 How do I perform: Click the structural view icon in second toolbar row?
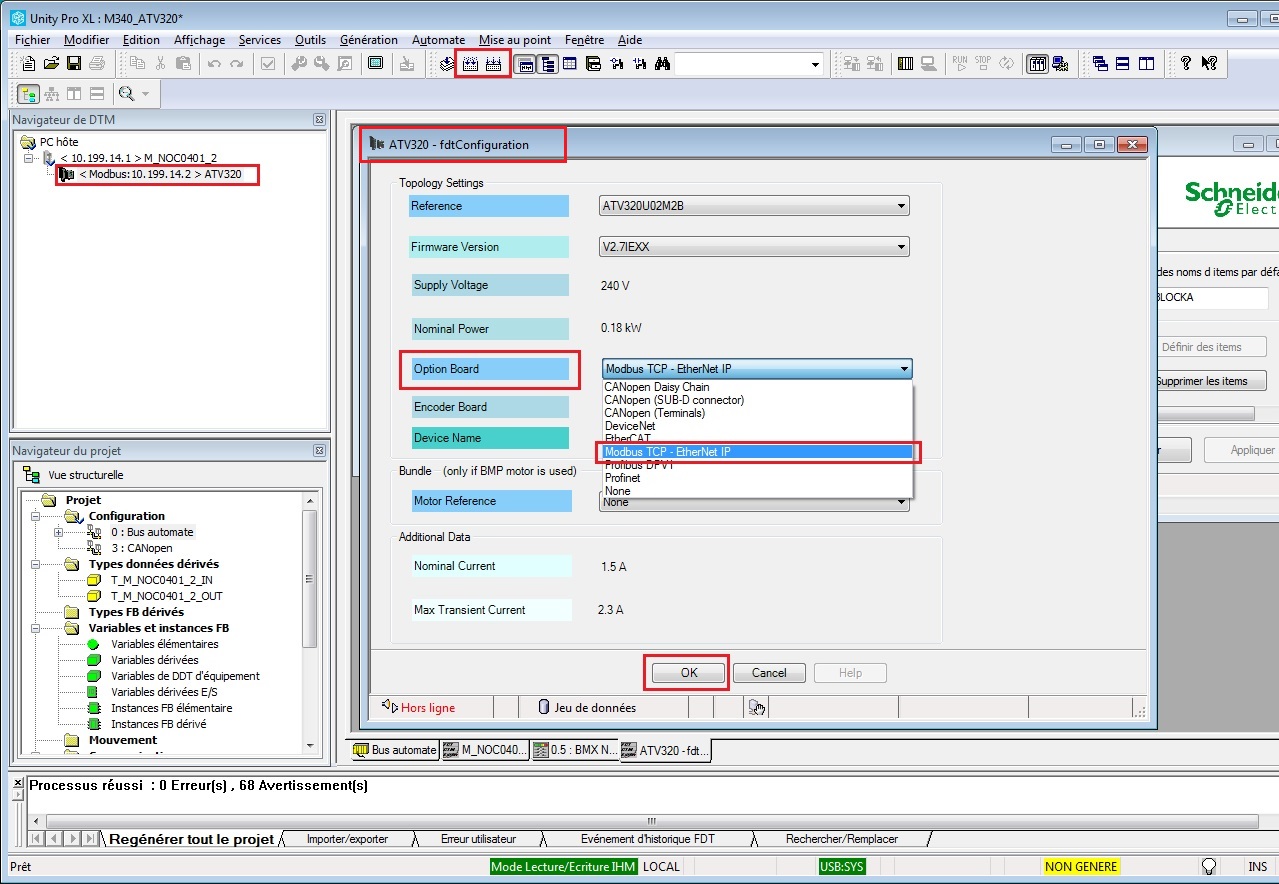(x=28, y=94)
